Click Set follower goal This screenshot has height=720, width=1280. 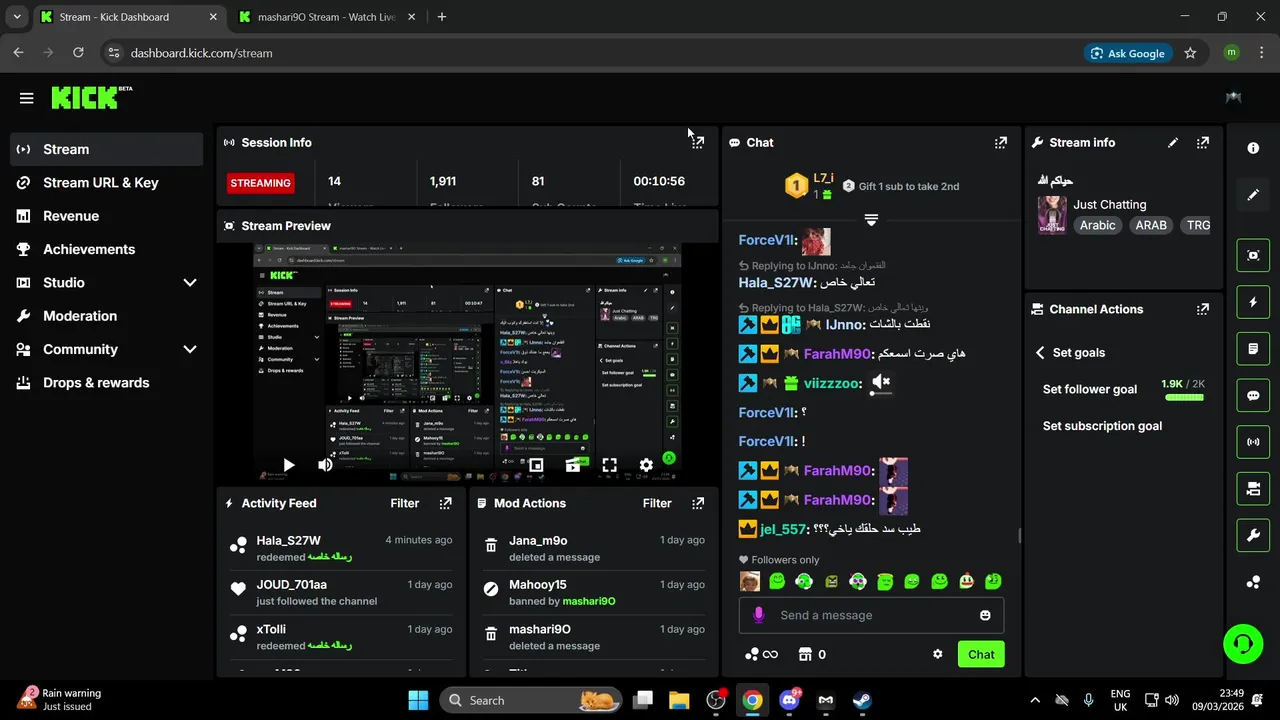point(1089,389)
